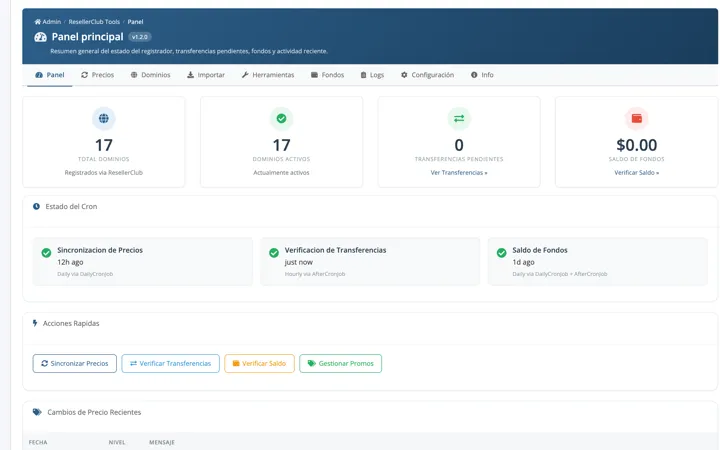This screenshot has height=450, width=720.
Task: Switch to the Info tab
Action: pos(483,75)
